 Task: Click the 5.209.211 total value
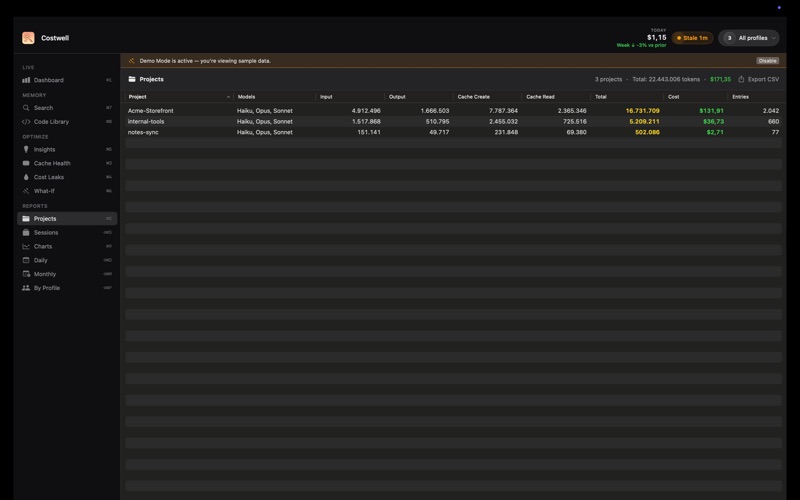tap(644, 121)
